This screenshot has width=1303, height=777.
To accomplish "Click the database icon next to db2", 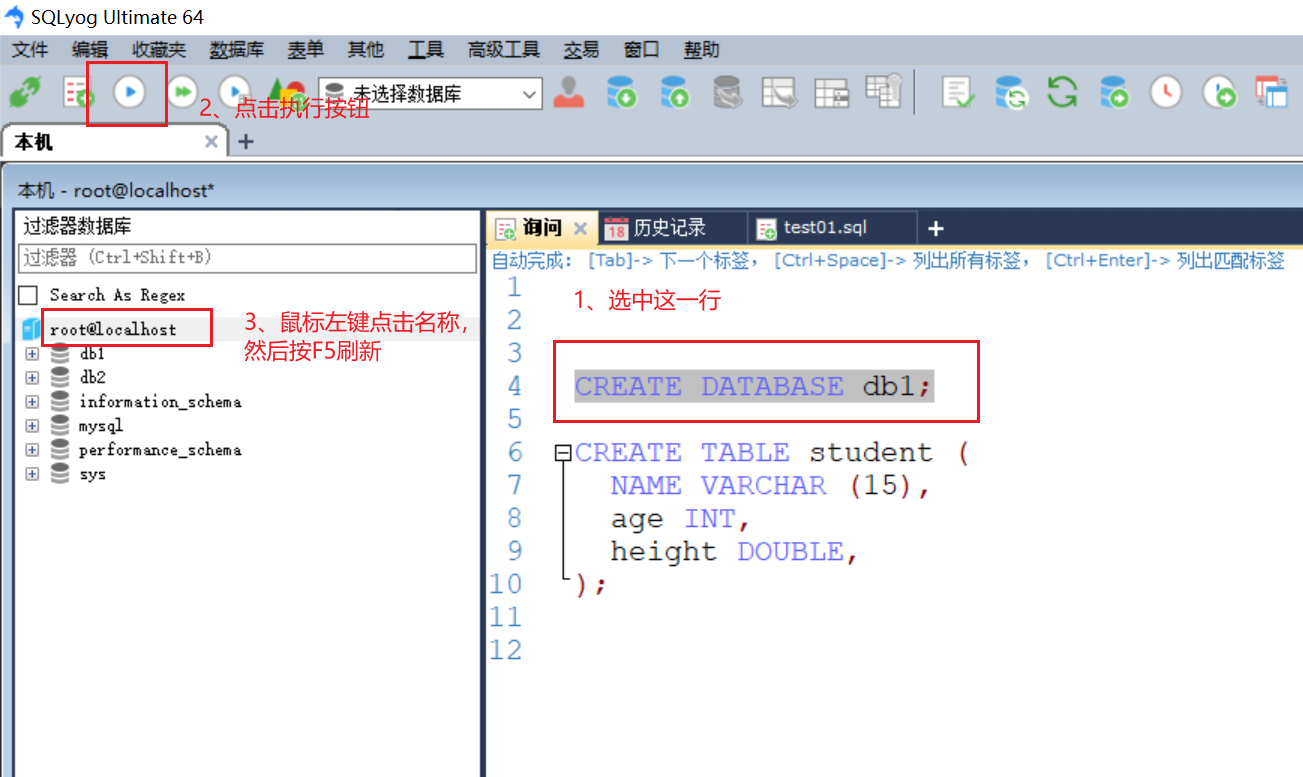I will pos(60,377).
